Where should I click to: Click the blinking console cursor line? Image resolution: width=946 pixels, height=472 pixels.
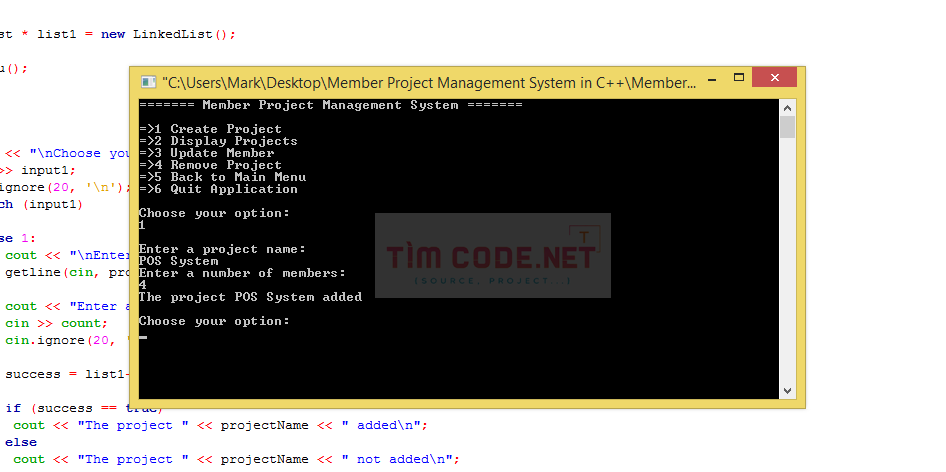click(x=143, y=337)
